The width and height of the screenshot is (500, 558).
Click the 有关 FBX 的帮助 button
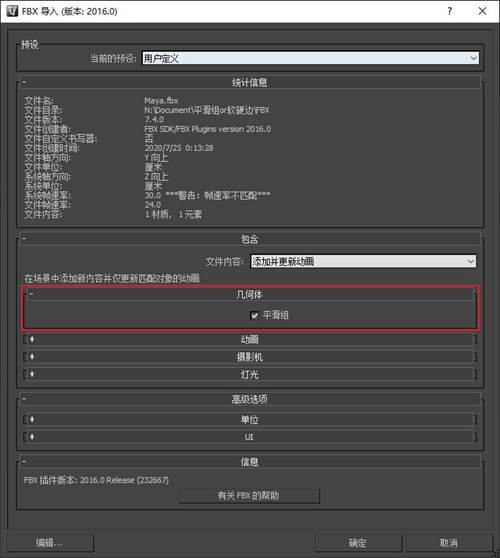[x=249, y=495]
